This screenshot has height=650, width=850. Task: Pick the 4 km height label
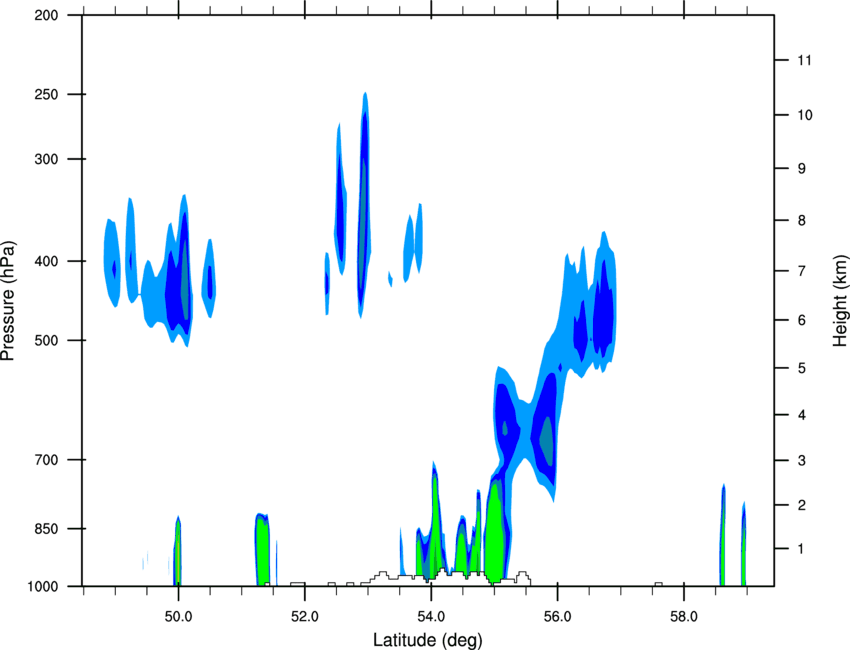[x=802, y=415]
